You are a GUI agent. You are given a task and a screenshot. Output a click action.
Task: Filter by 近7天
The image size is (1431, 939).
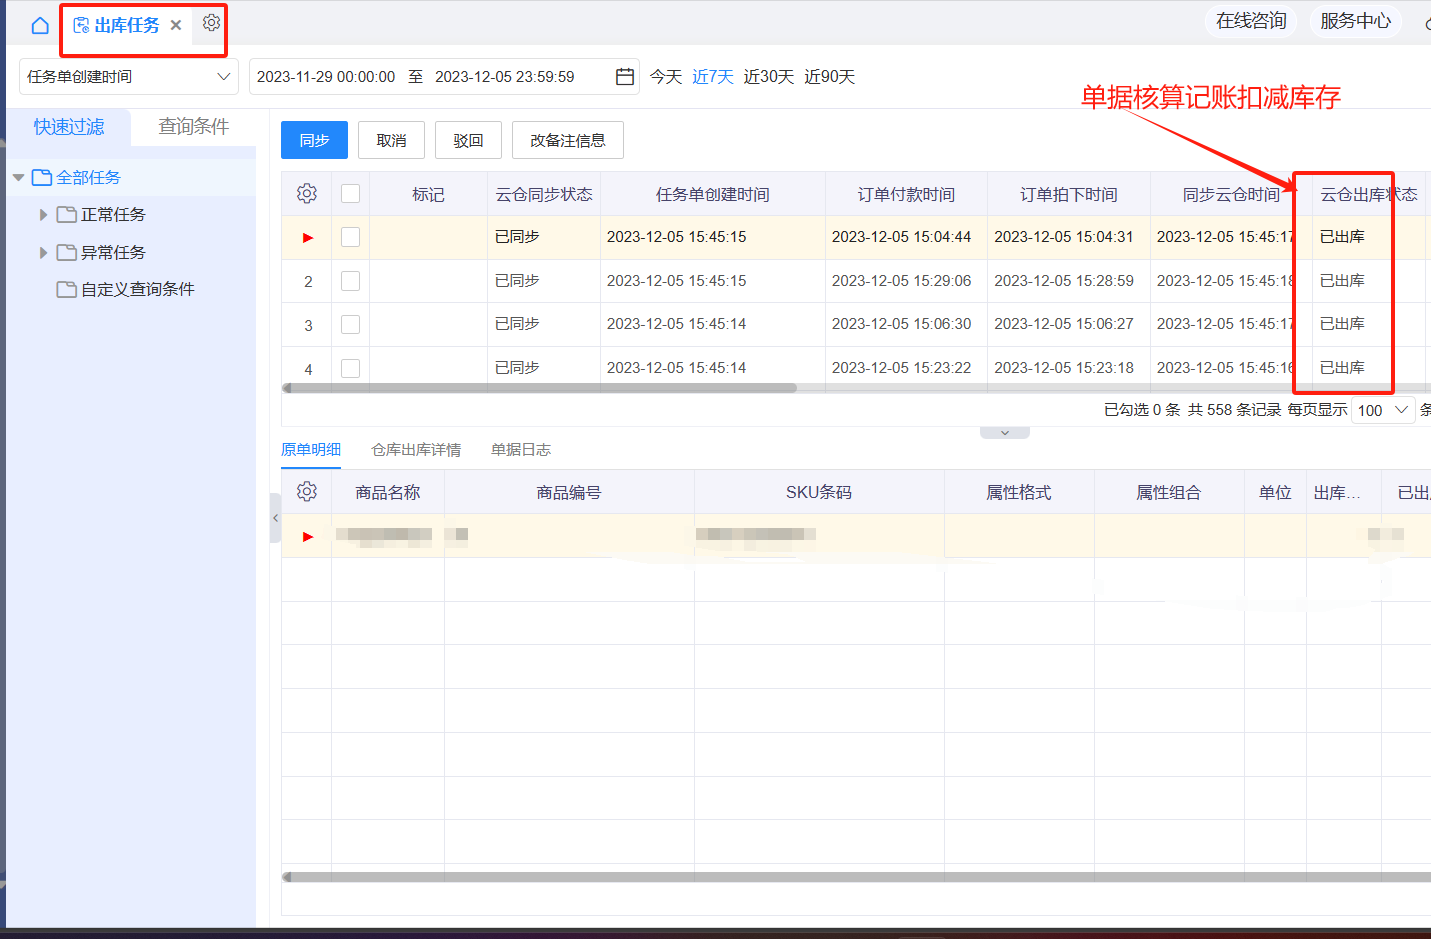point(713,77)
